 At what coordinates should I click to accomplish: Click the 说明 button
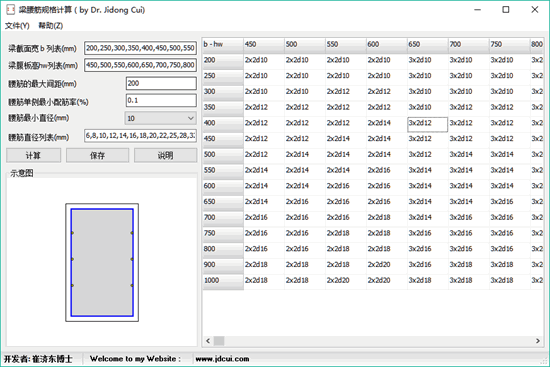[166, 155]
